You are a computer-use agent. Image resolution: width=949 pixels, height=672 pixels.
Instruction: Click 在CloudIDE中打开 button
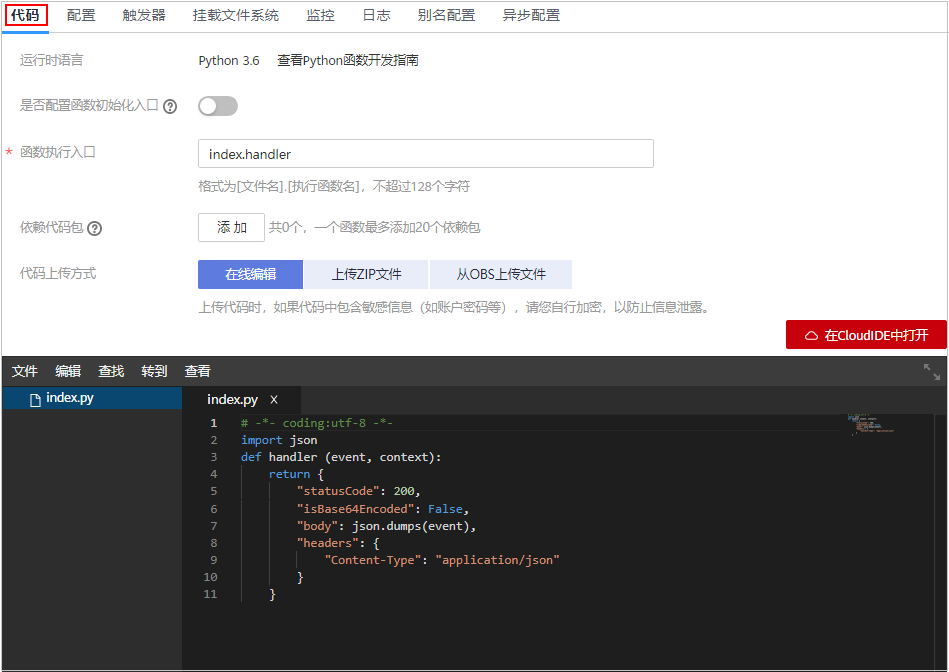pos(866,335)
